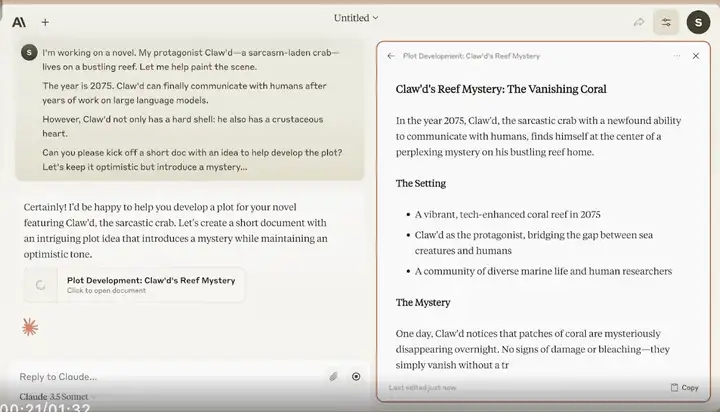Click the artifact title in panel header

pos(471,56)
